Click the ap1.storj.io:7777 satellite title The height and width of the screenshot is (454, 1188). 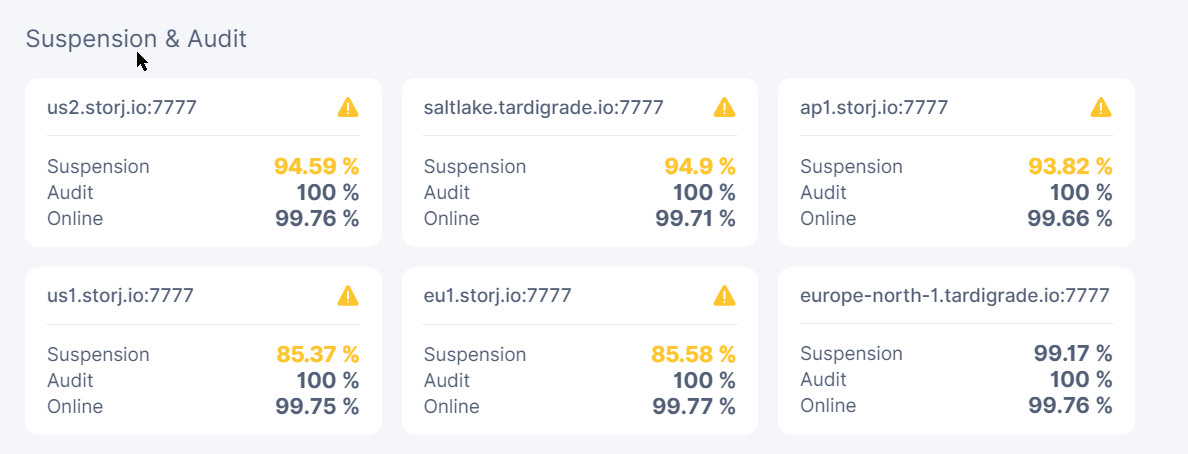[x=874, y=108]
